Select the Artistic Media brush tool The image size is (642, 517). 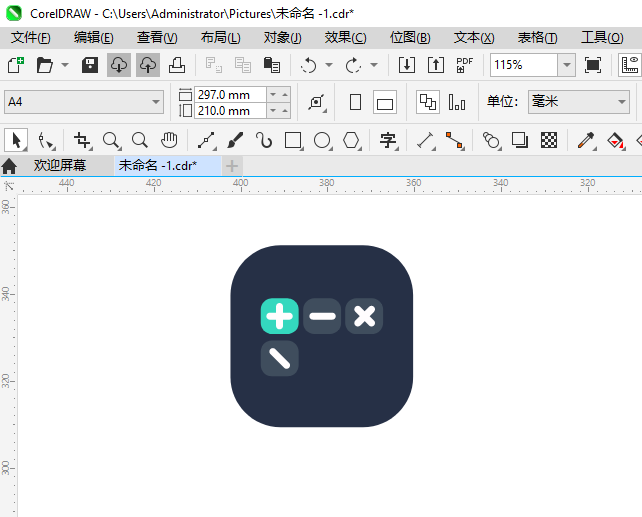pos(235,140)
